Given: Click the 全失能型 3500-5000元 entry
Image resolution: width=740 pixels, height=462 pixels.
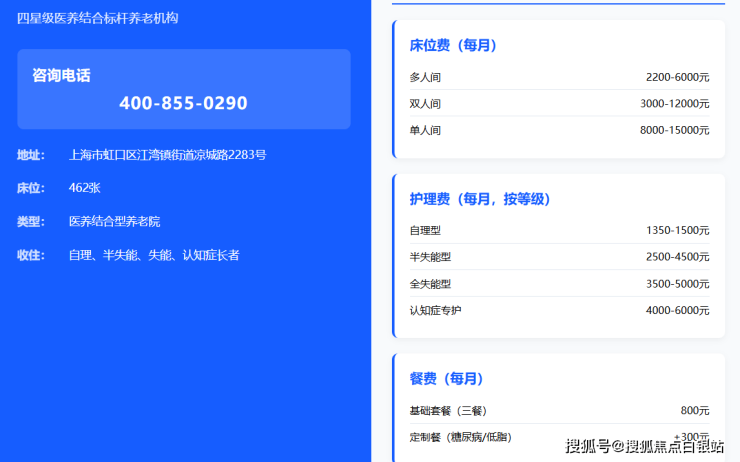Looking at the screenshot, I should (x=559, y=284).
